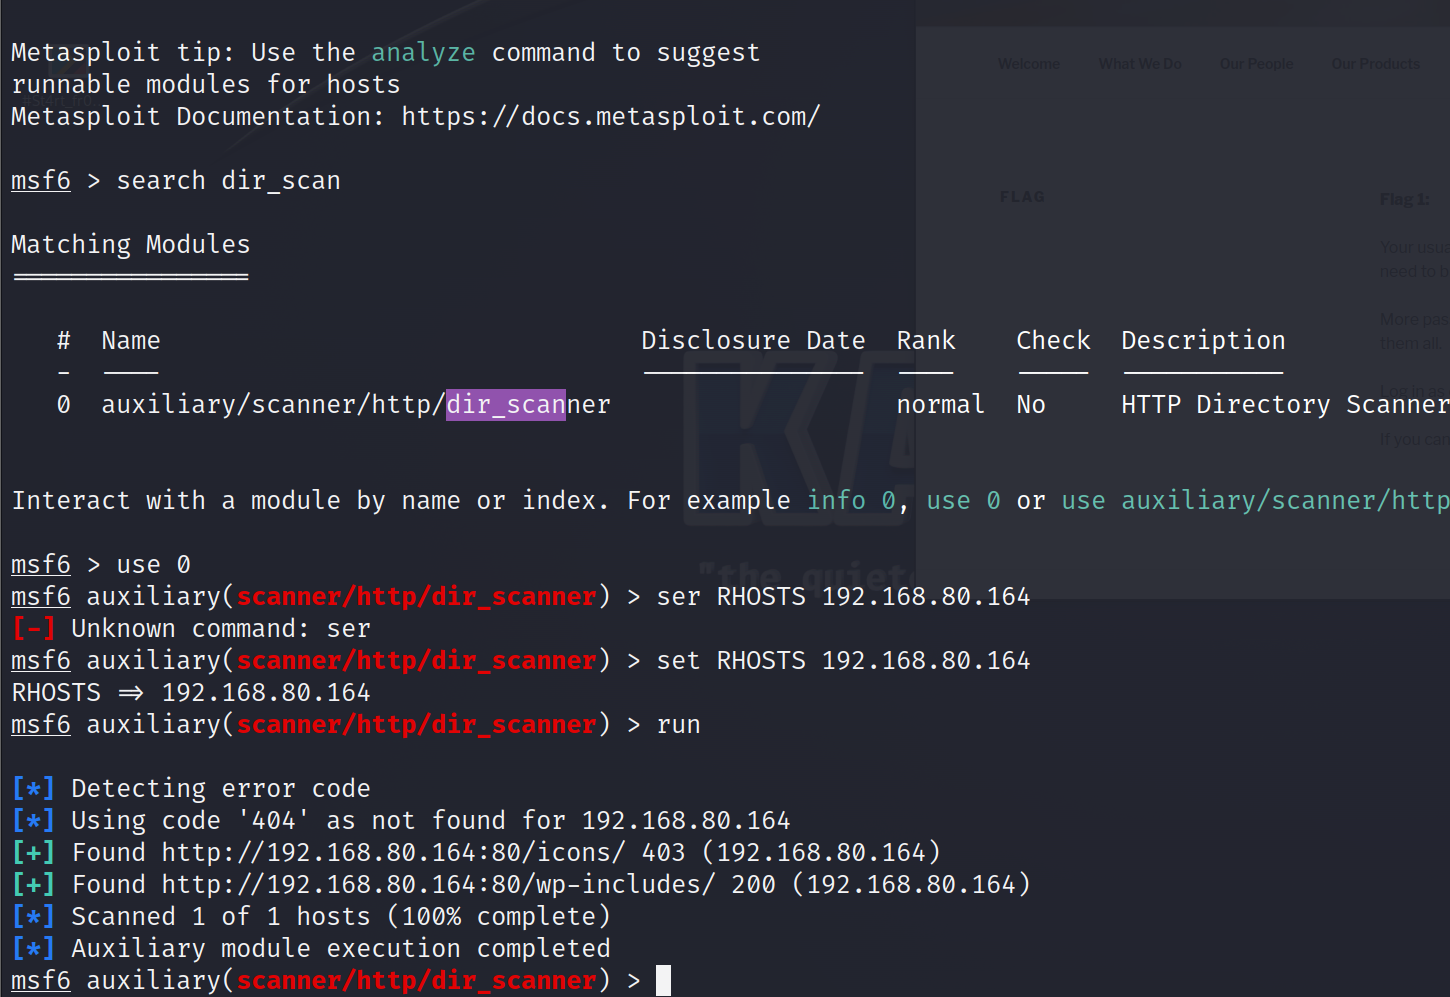Select module path auxiliary/scanner/http/dir_scanner
This screenshot has height=997, width=1450.
(355, 405)
